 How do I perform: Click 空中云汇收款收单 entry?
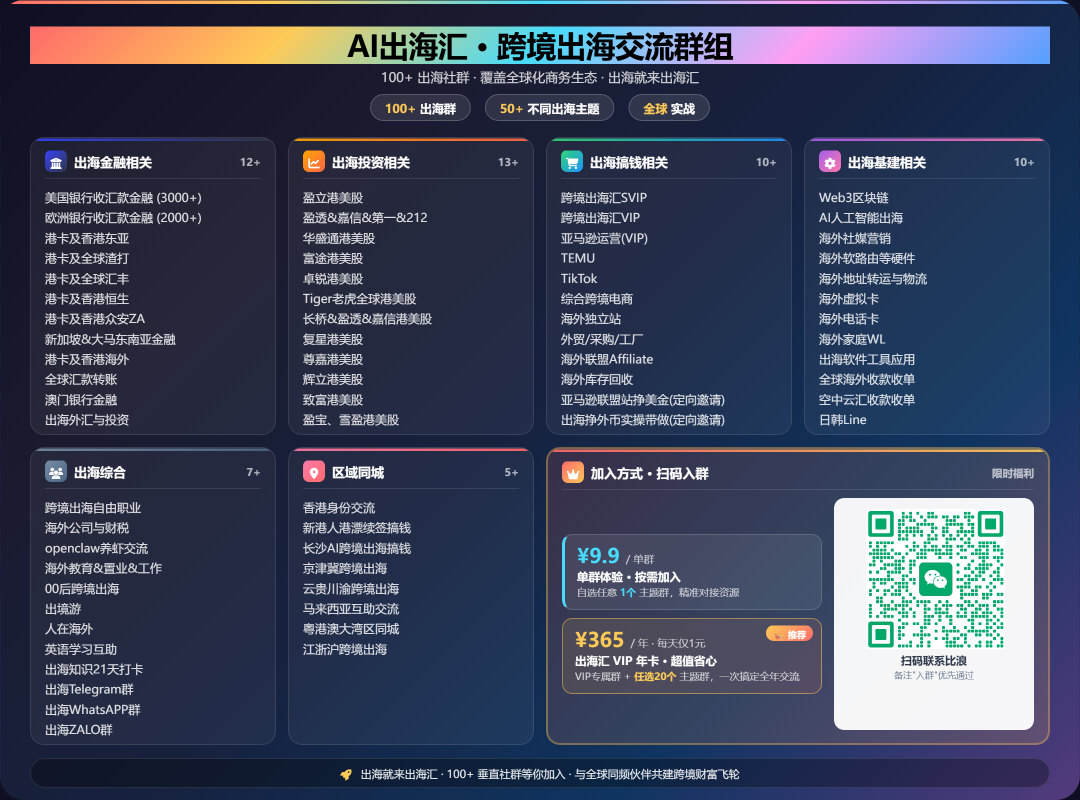pyautogui.click(x=866, y=400)
